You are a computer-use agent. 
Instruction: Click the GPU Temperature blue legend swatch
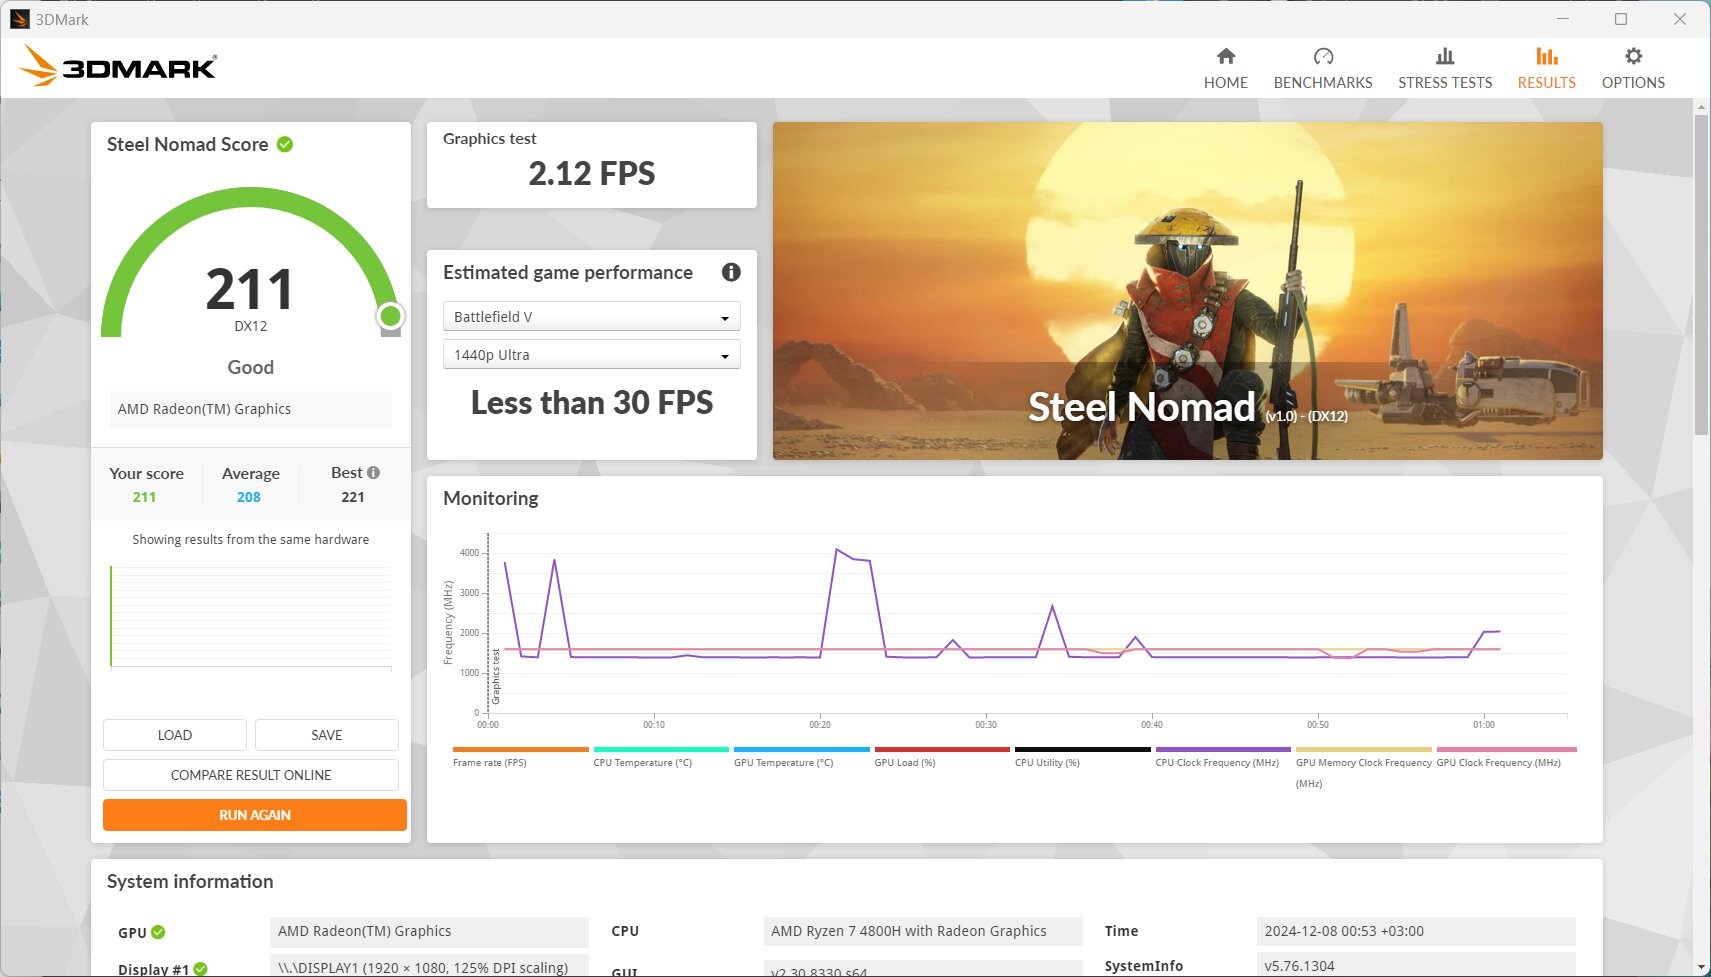(802, 749)
